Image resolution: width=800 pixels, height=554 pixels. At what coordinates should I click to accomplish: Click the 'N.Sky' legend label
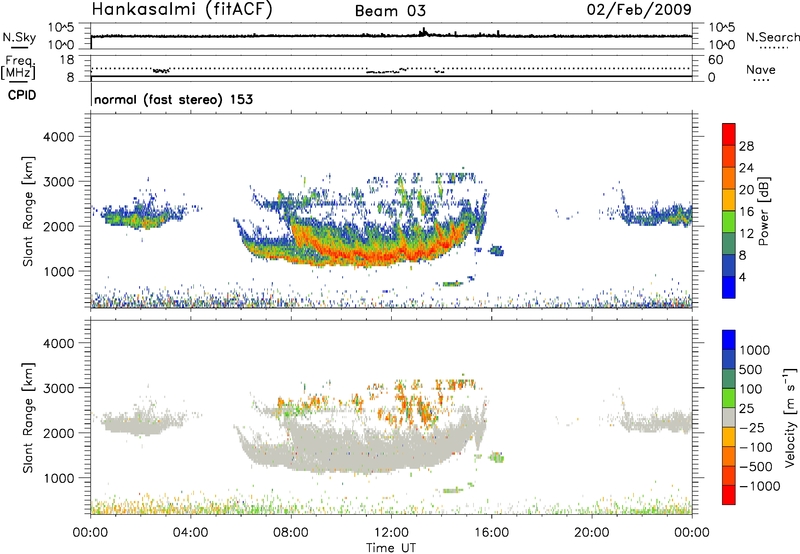click(x=19, y=37)
